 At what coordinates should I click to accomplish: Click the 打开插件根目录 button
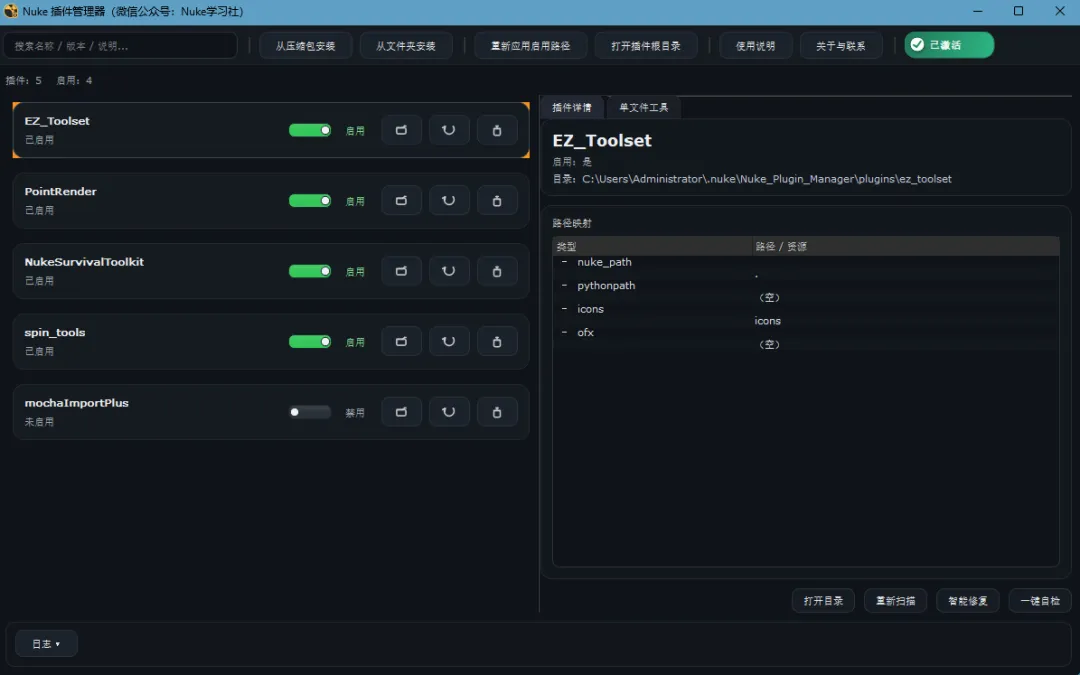coord(646,45)
